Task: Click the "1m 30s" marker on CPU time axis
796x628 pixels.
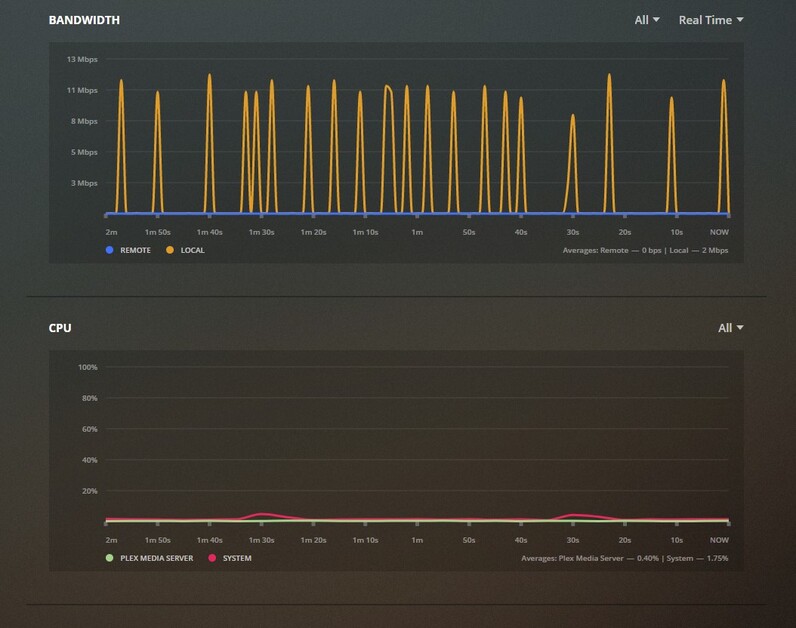Action: [261, 540]
